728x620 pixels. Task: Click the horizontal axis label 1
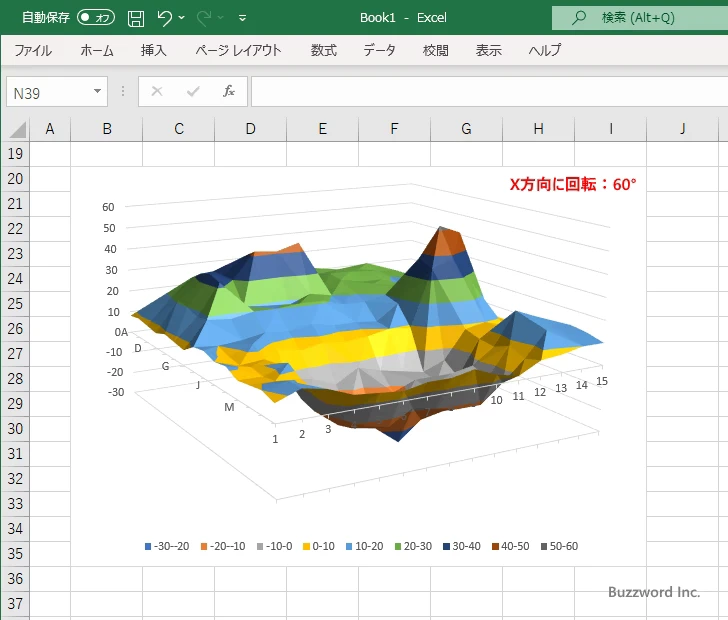pyautogui.click(x=275, y=439)
